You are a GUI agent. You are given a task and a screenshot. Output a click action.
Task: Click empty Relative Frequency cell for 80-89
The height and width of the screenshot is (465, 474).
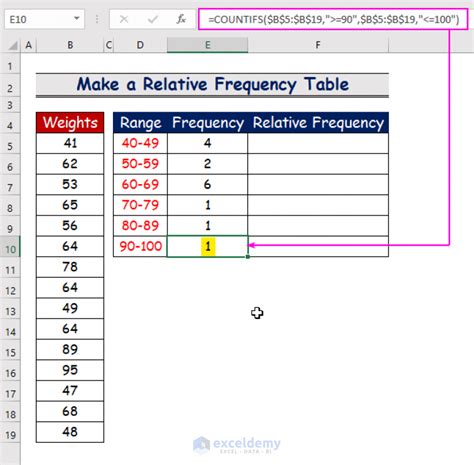(318, 226)
